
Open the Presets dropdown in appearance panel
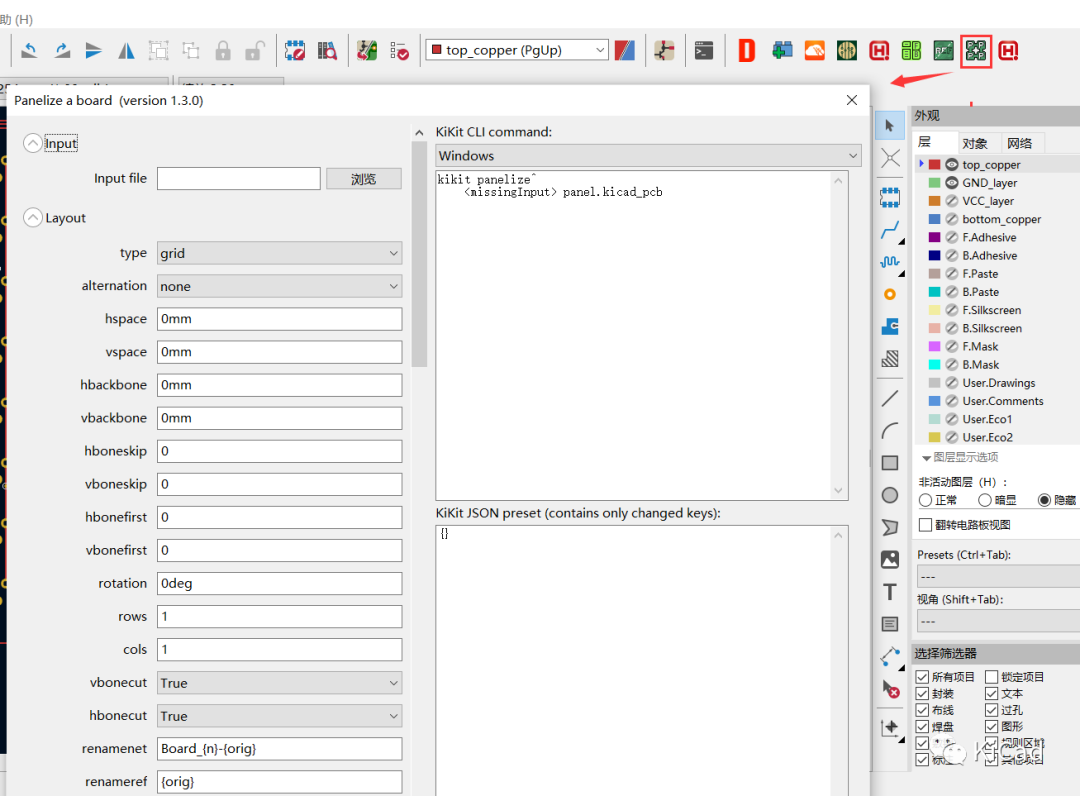999,576
